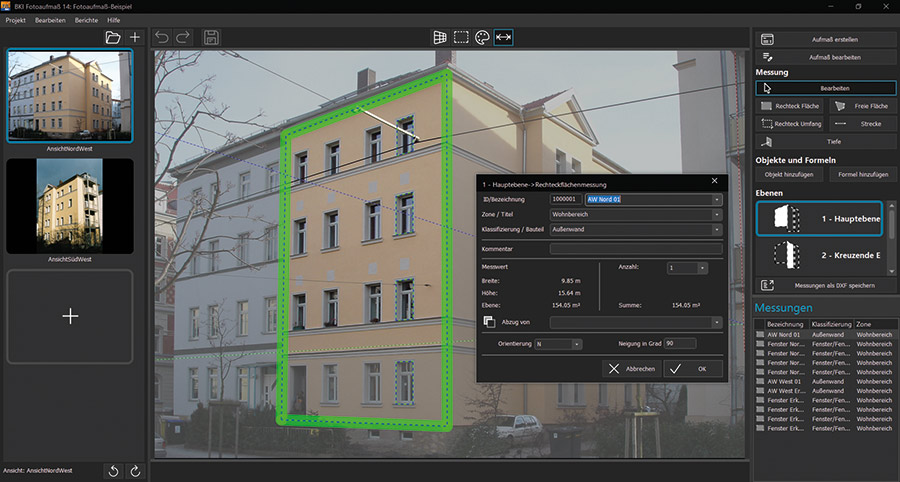Click the save diskette icon
The width and height of the screenshot is (900, 482).
tap(211, 38)
